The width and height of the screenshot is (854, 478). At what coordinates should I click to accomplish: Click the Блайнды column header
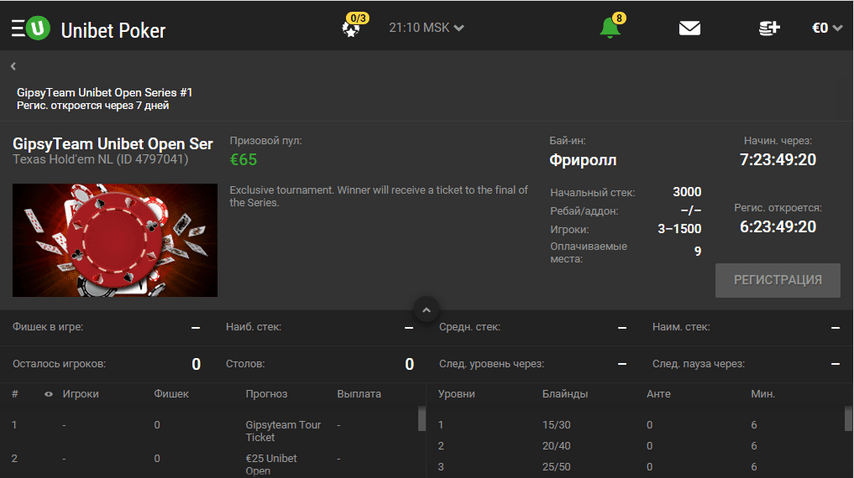565,394
